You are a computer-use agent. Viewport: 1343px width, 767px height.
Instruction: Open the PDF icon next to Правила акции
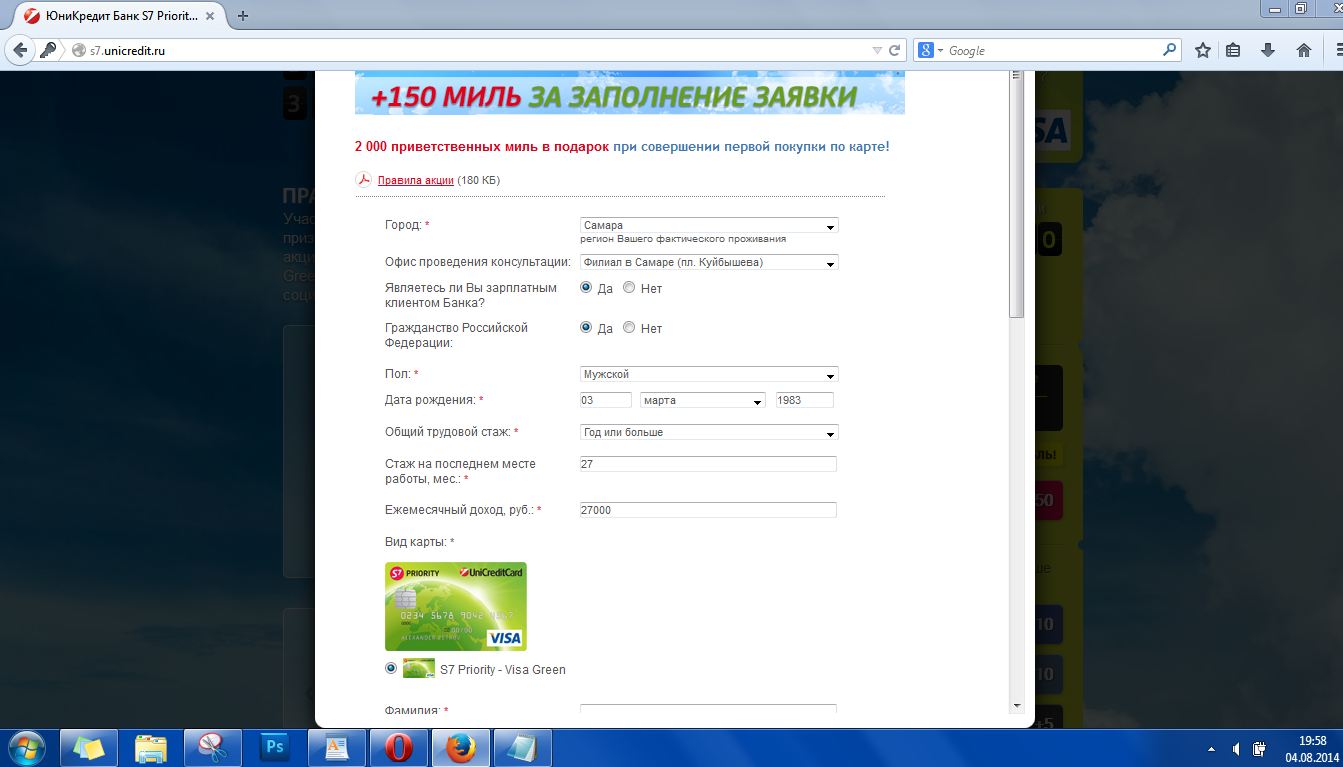[x=364, y=180]
